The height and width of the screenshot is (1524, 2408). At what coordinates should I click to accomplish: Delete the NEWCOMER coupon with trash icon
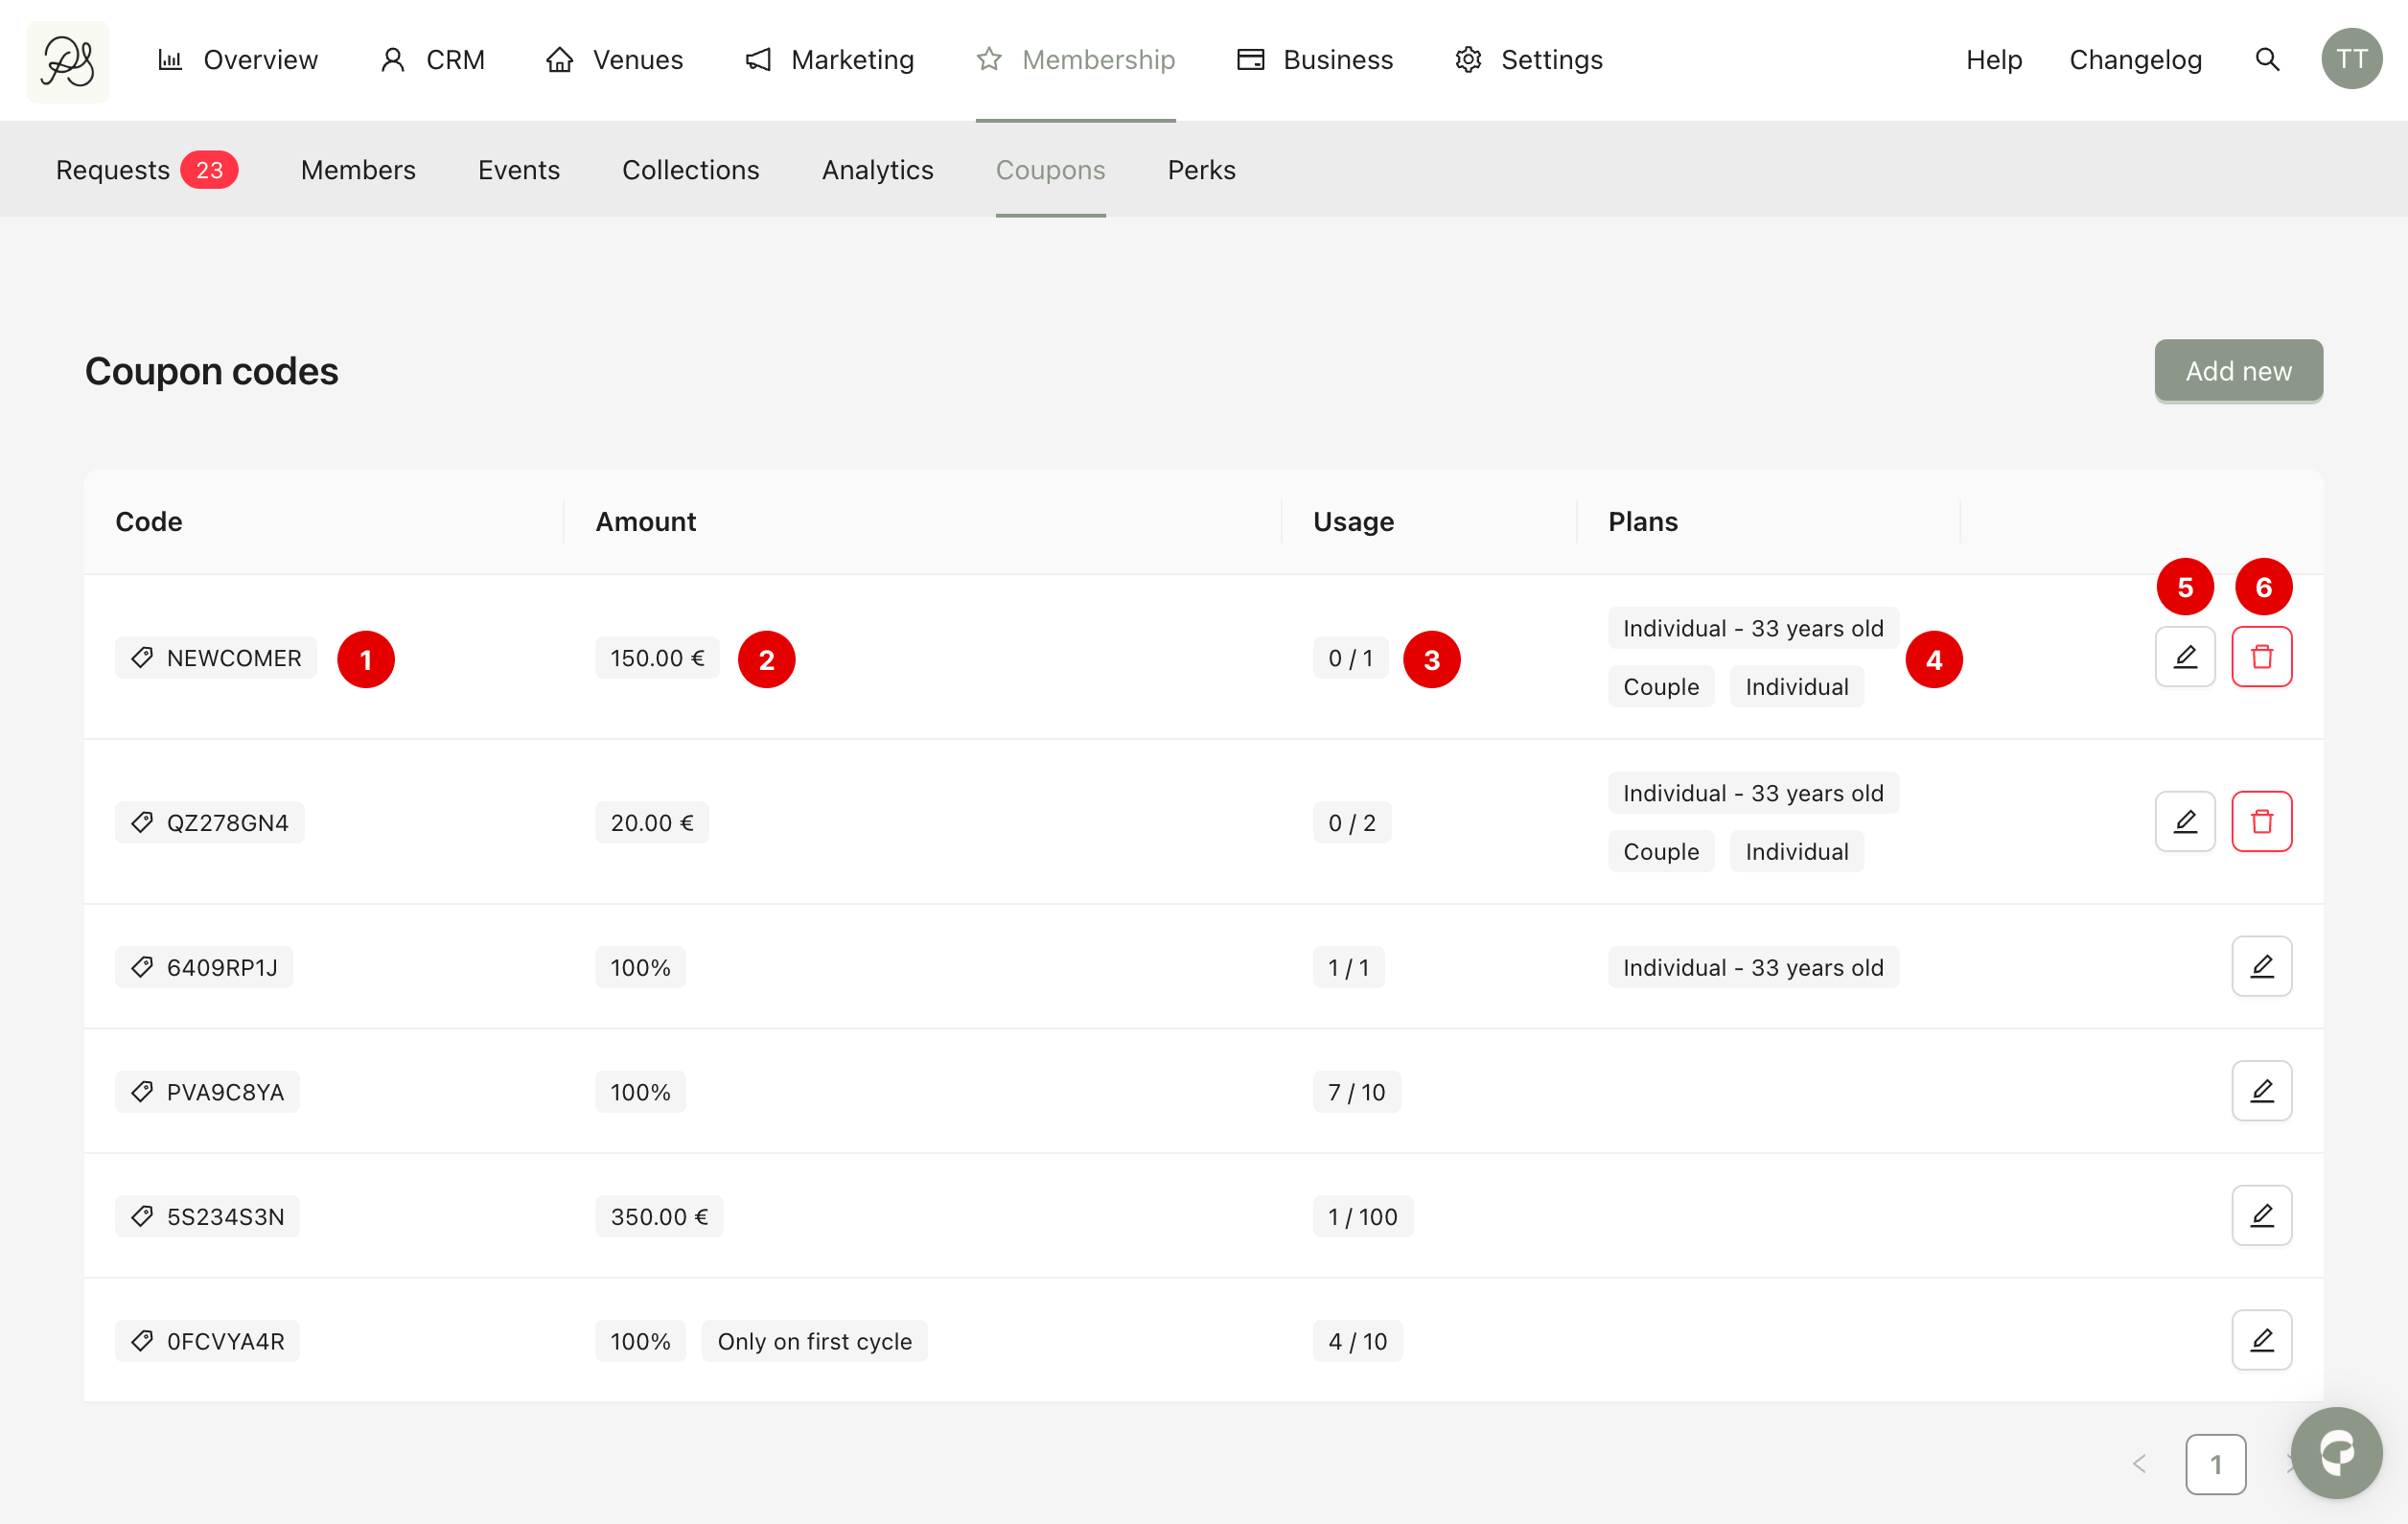tap(2261, 657)
